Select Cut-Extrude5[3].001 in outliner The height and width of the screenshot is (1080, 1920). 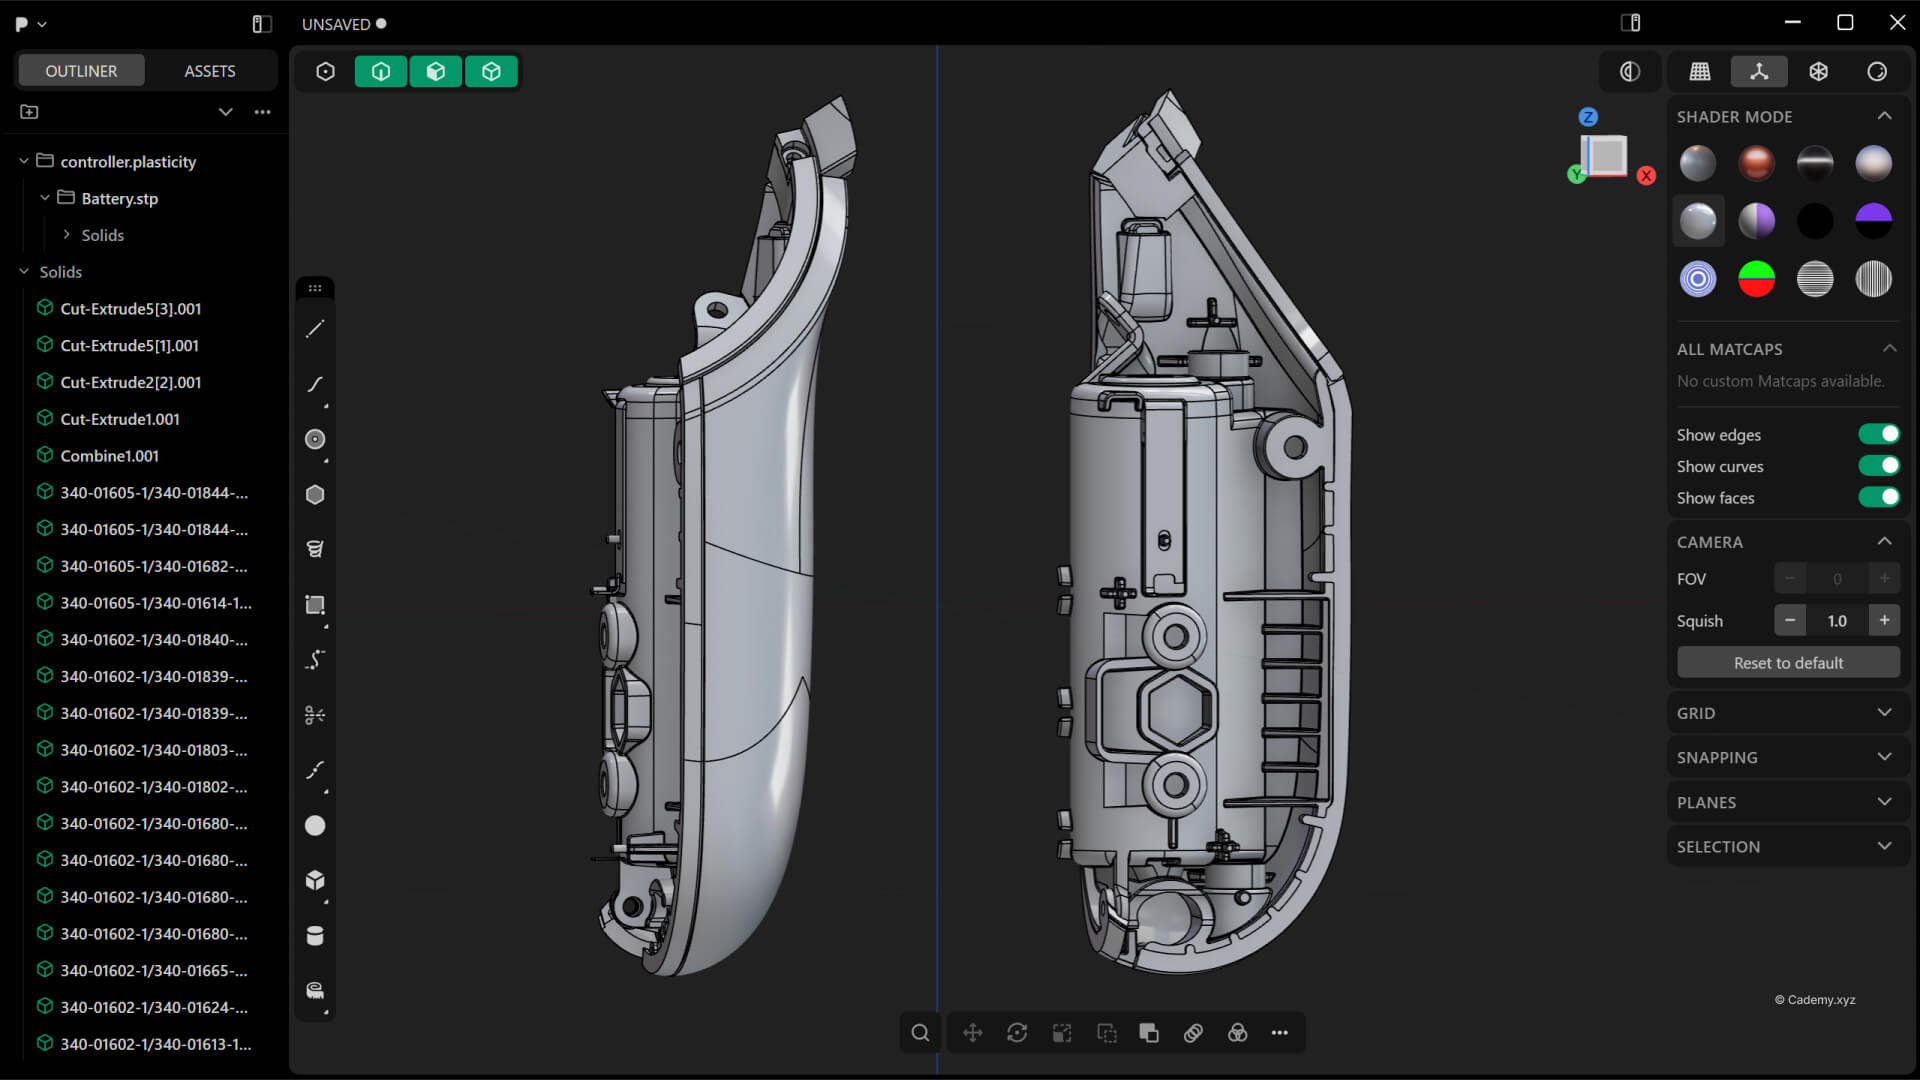pos(131,309)
